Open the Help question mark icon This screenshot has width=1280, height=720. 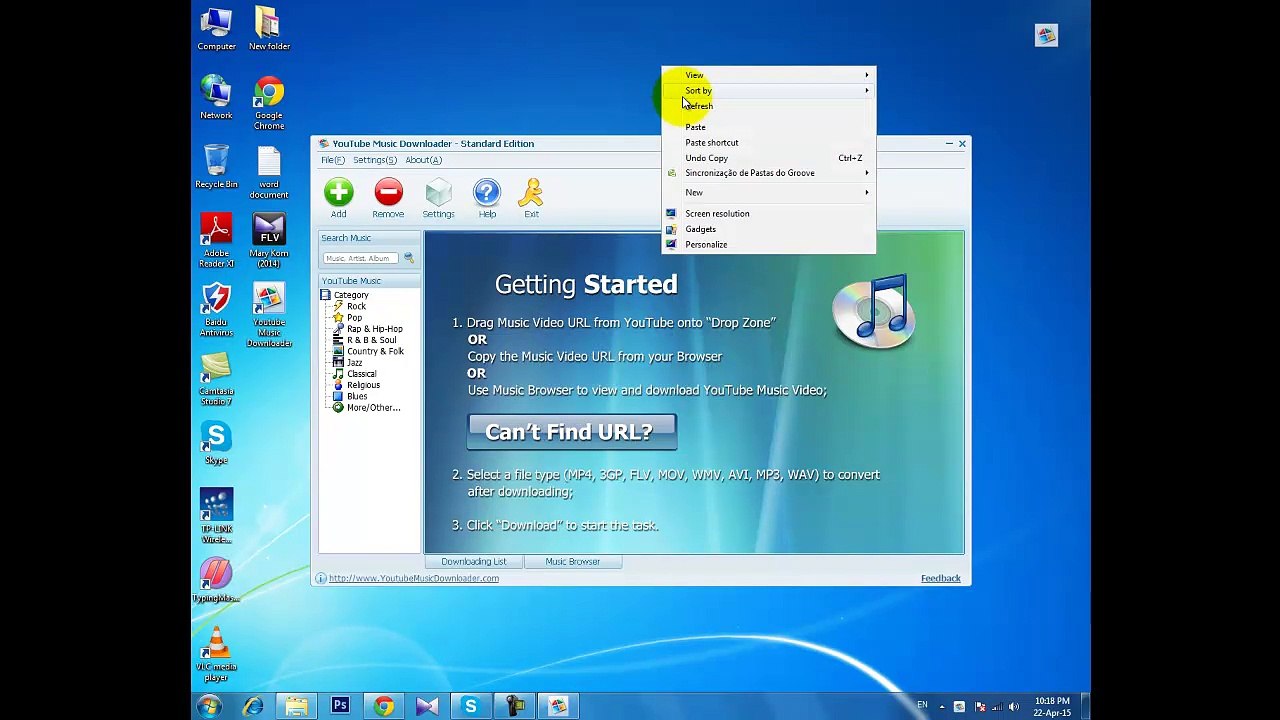[x=487, y=193]
